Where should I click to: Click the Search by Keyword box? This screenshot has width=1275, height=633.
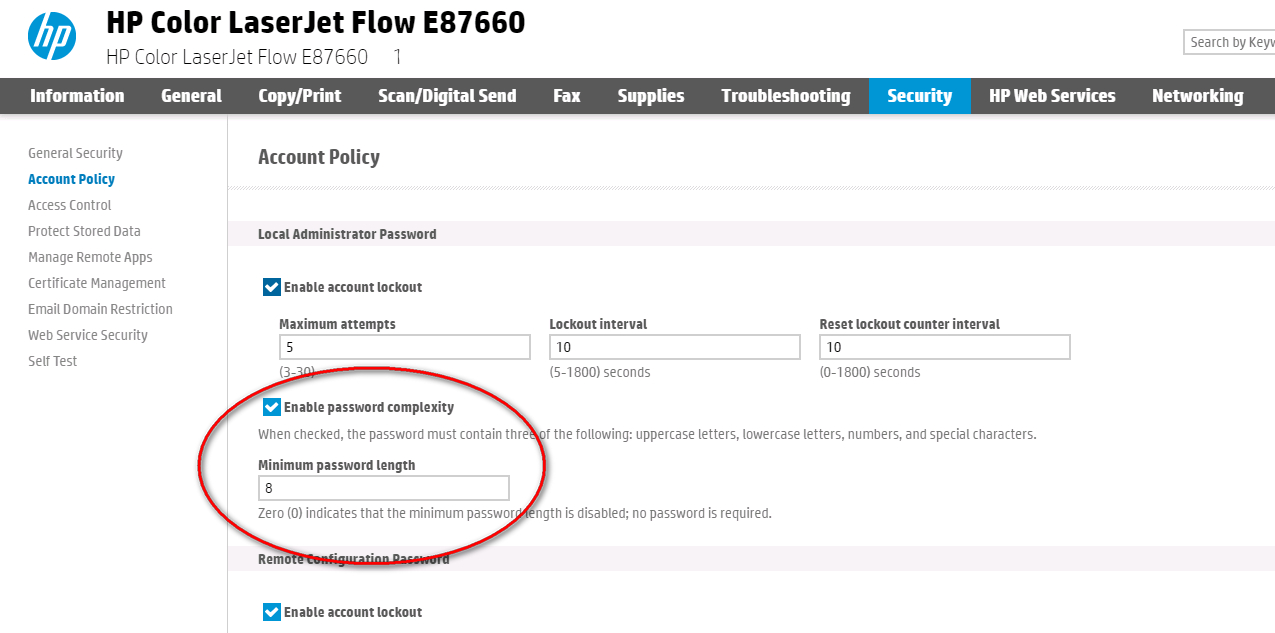1230,42
